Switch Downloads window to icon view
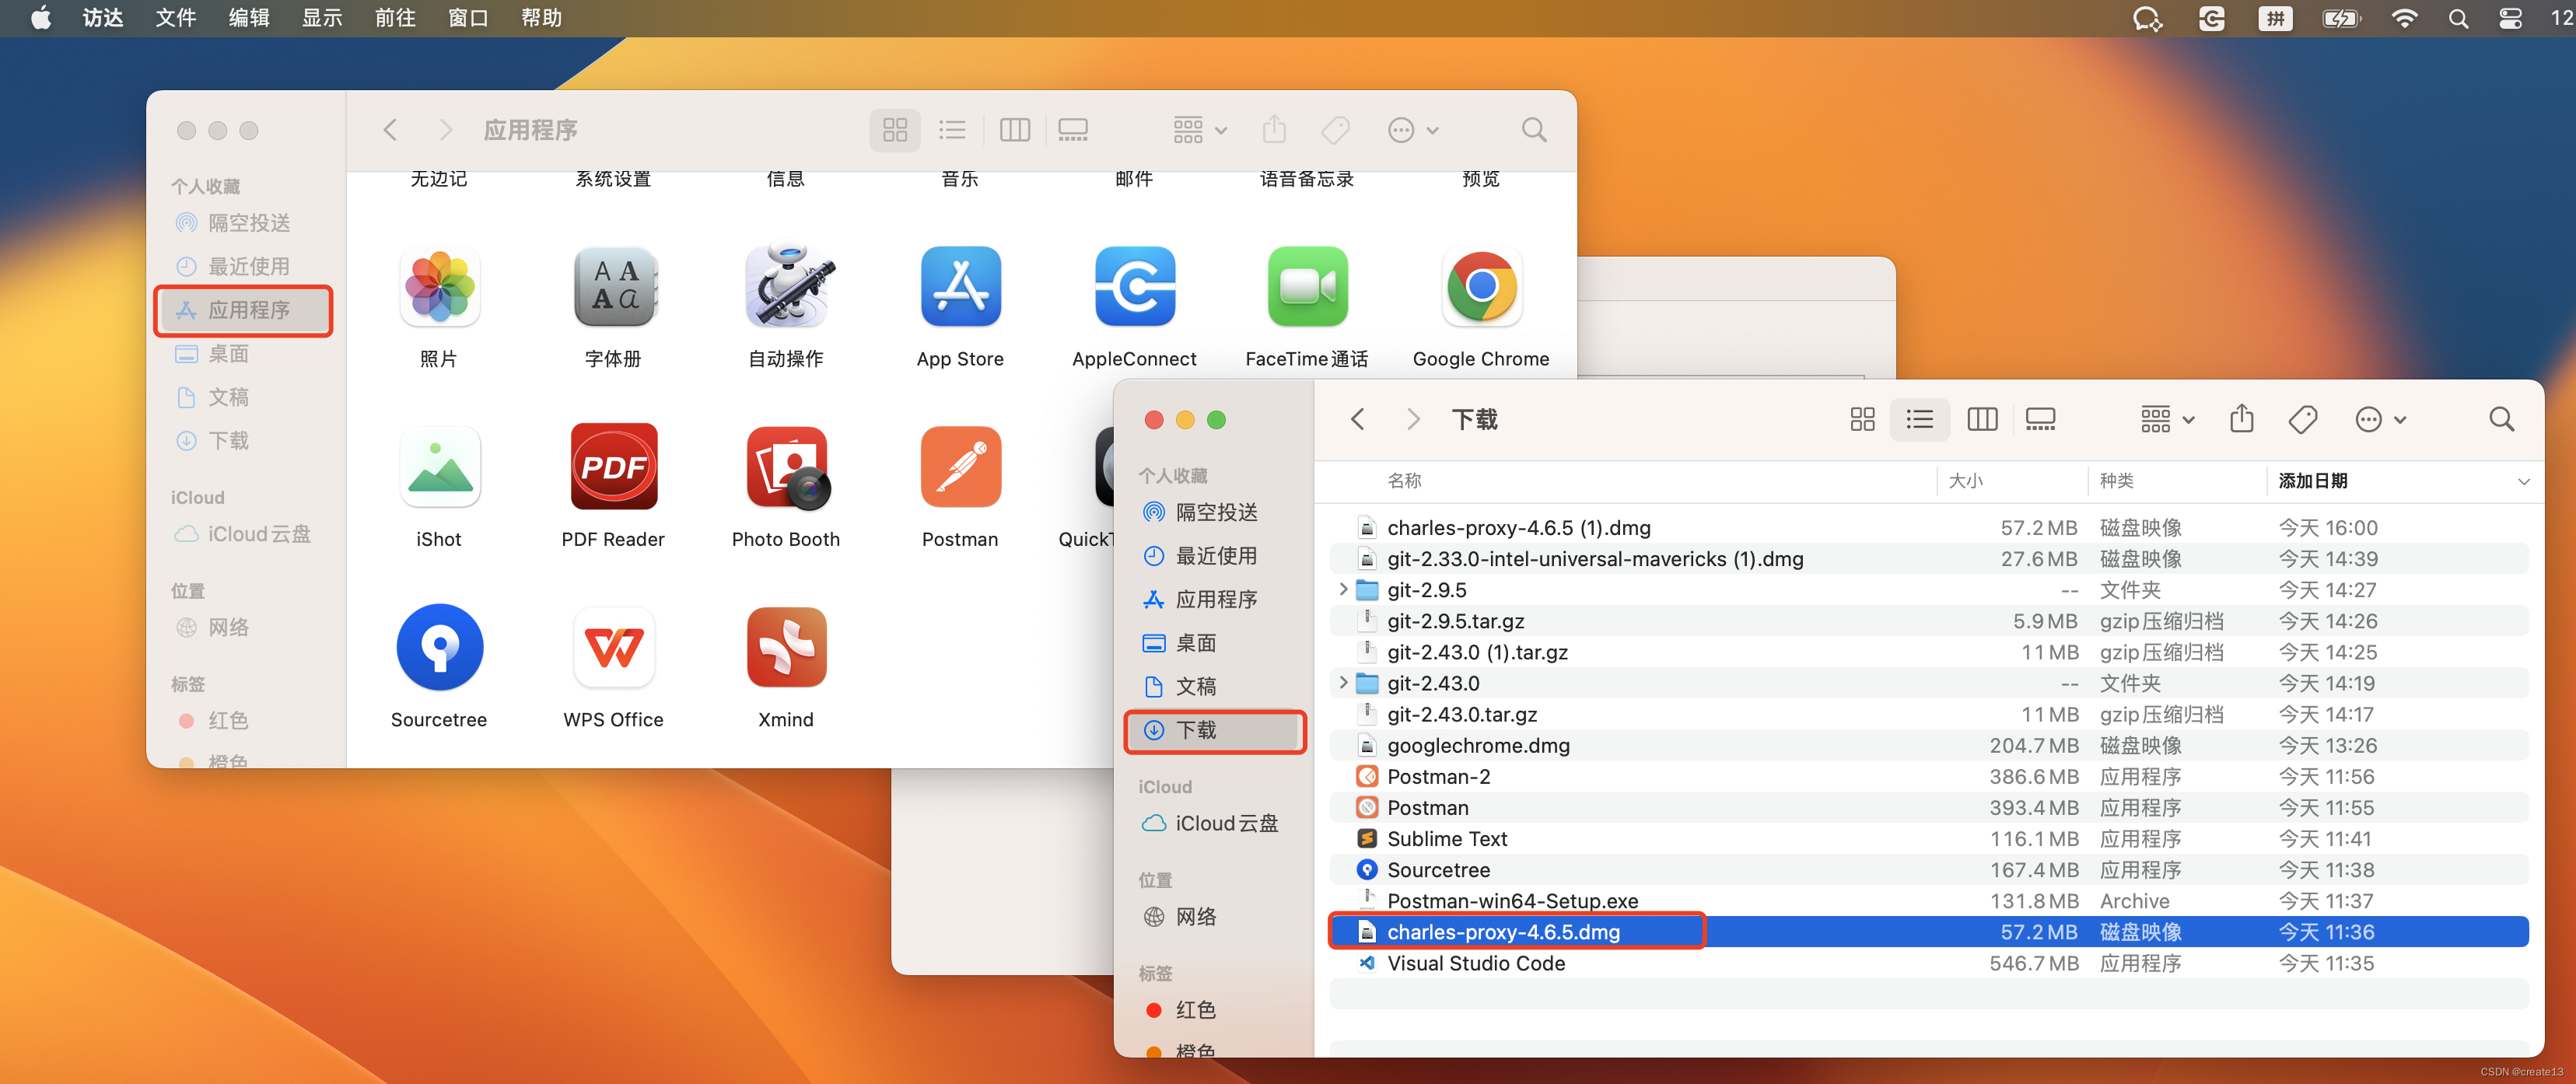The width and height of the screenshot is (2576, 1084). point(1862,419)
